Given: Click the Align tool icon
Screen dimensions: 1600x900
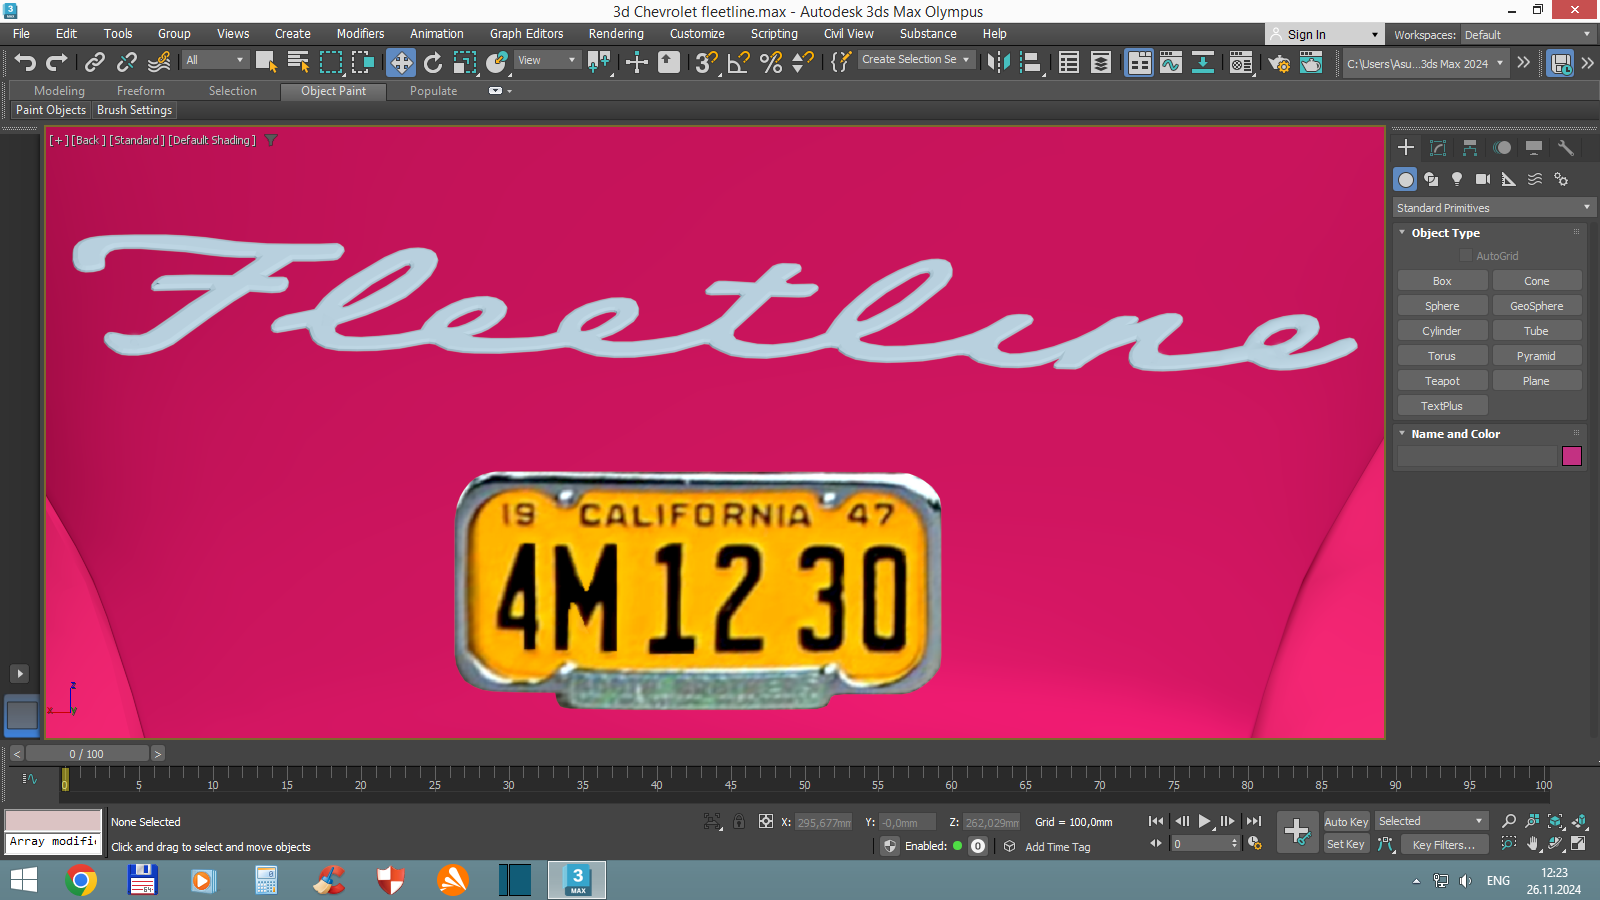Looking at the screenshot, I should [x=1031, y=62].
